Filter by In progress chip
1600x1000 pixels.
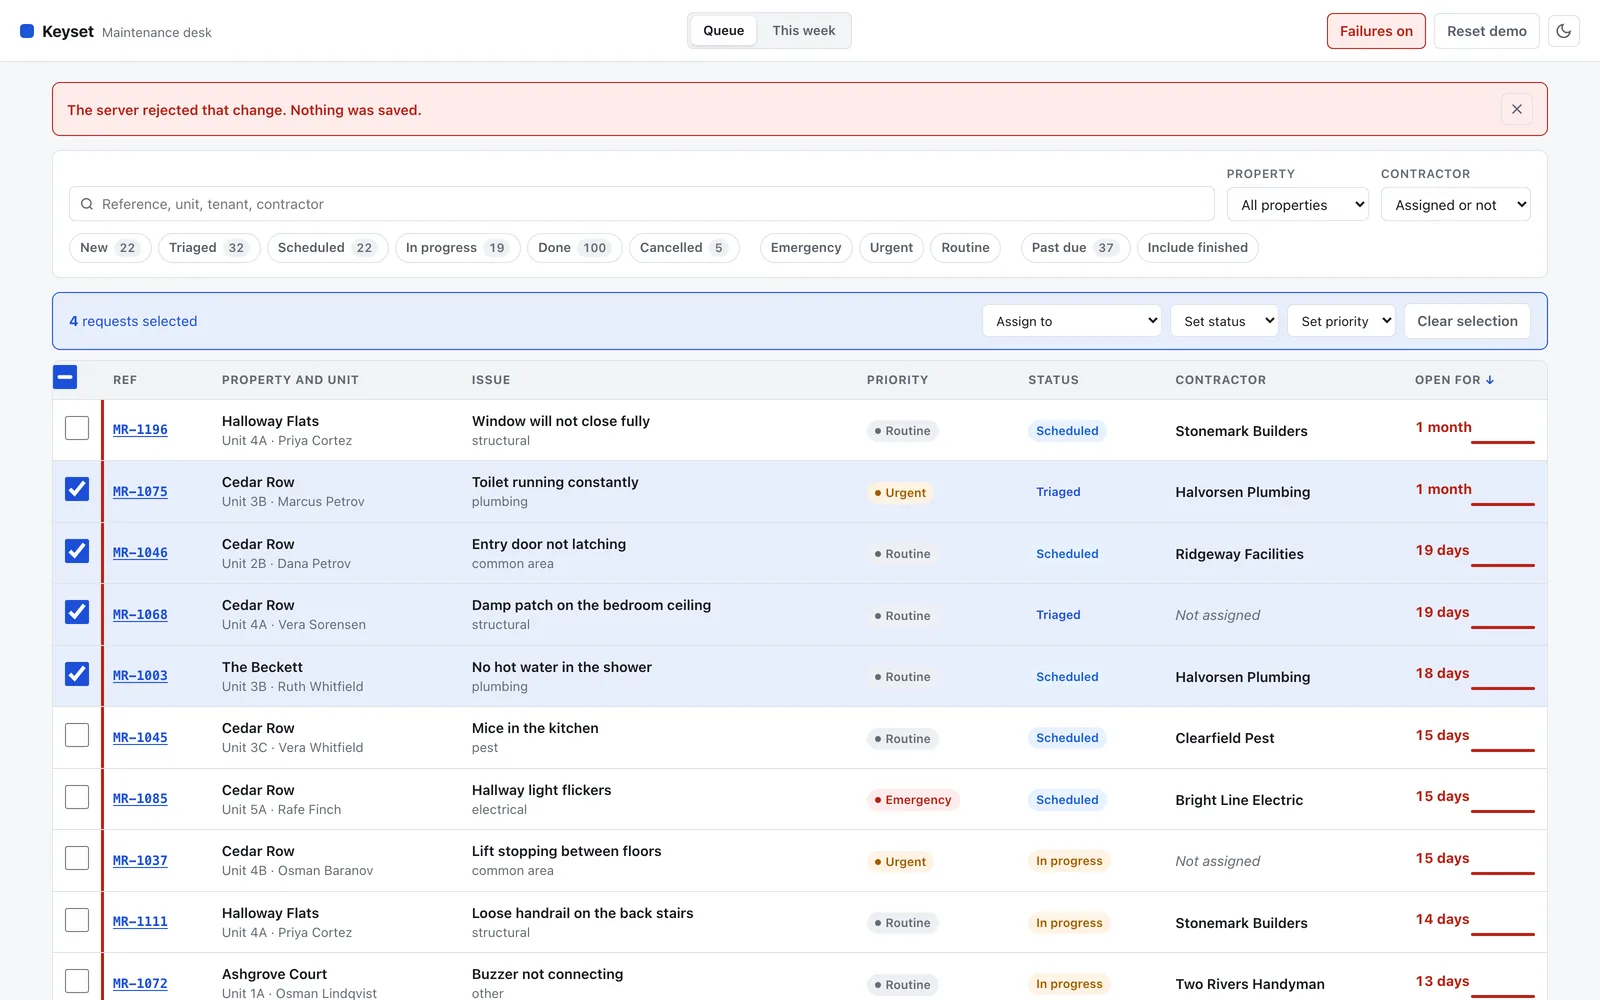(457, 248)
